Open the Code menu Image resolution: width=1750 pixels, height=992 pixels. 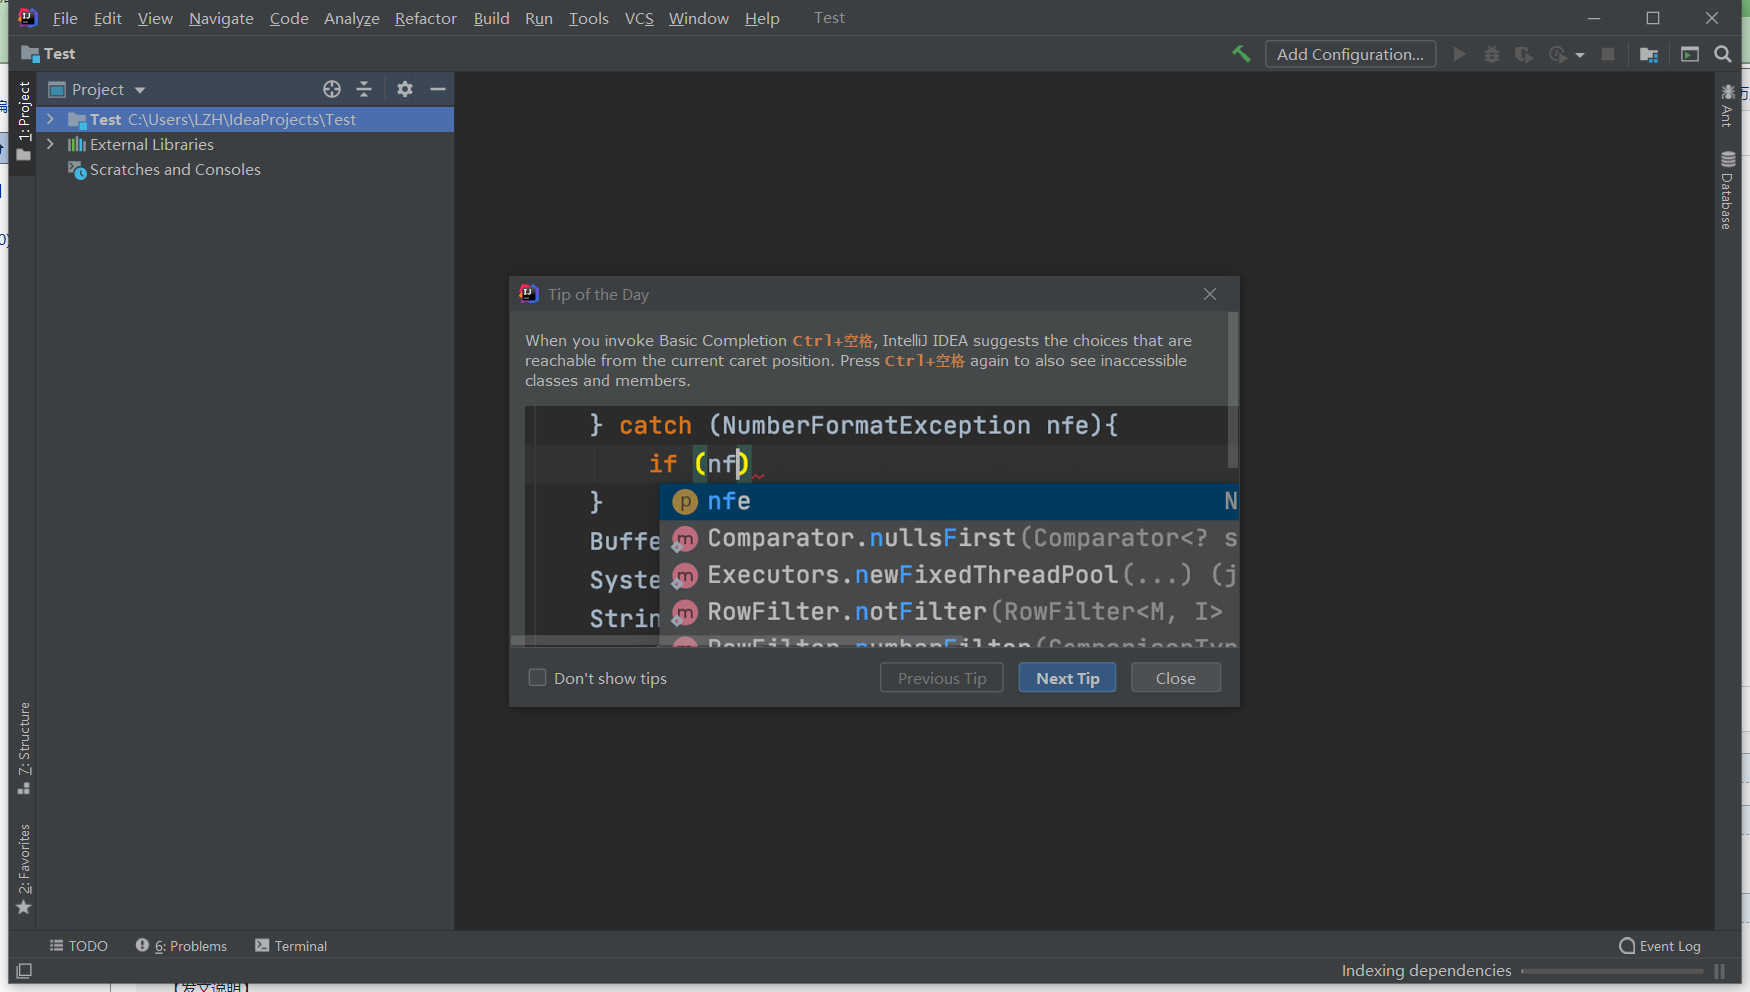(289, 18)
